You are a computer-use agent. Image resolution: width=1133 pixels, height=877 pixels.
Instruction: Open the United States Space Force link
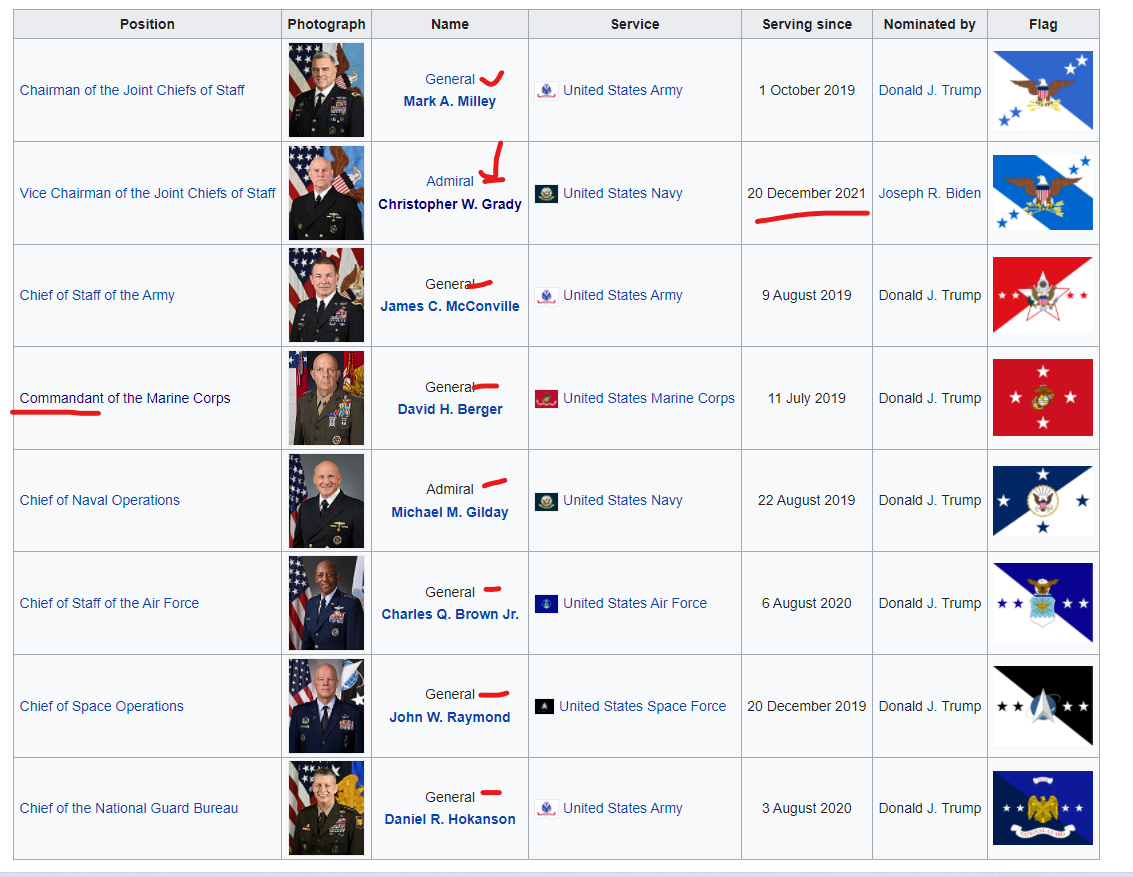coord(642,707)
